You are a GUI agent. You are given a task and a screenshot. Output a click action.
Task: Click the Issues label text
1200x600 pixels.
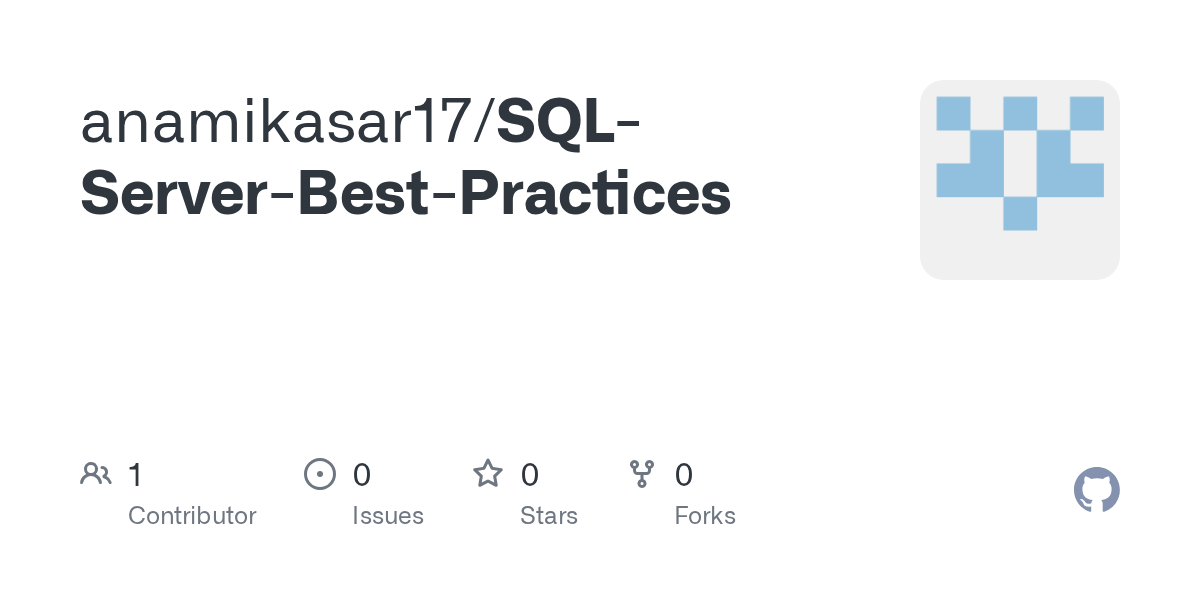click(388, 516)
